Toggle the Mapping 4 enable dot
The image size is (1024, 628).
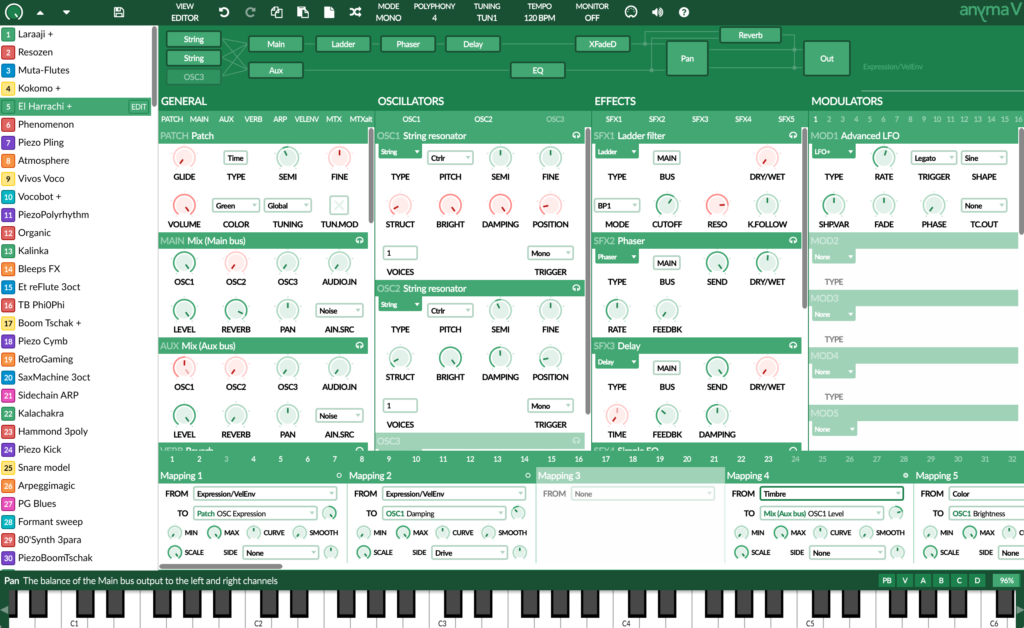click(905, 476)
